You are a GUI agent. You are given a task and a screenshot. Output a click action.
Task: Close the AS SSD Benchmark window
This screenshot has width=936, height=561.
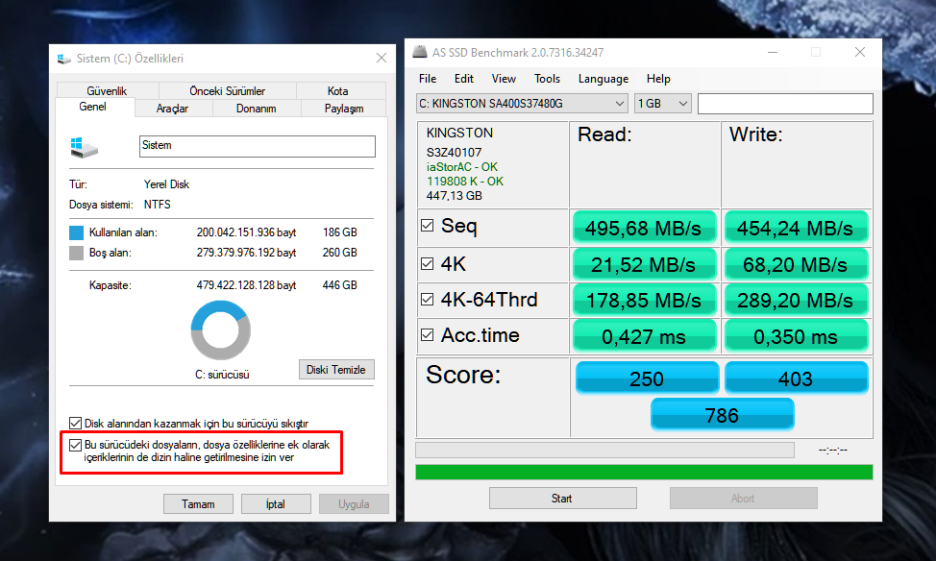pos(860,52)
